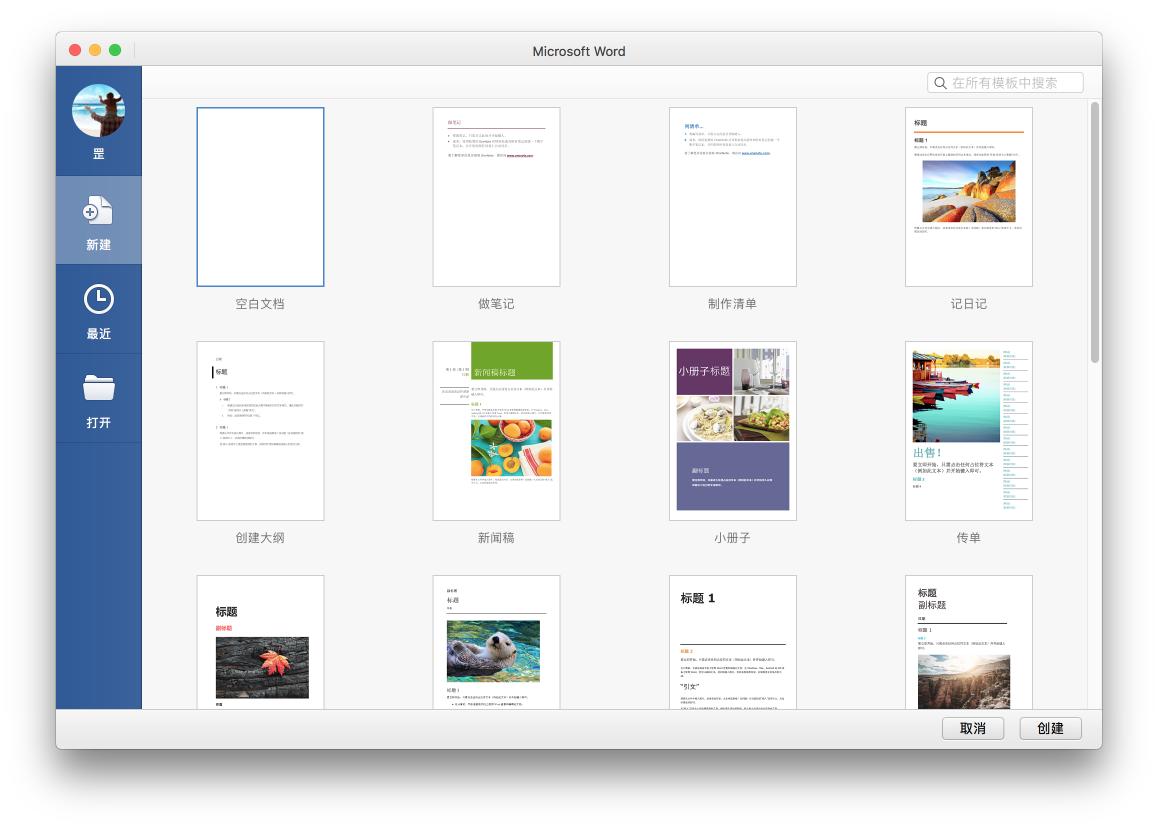Pick the 小册子 brochure template
The width and height of the screenshot is (1158, 829).
coord(732,431)
